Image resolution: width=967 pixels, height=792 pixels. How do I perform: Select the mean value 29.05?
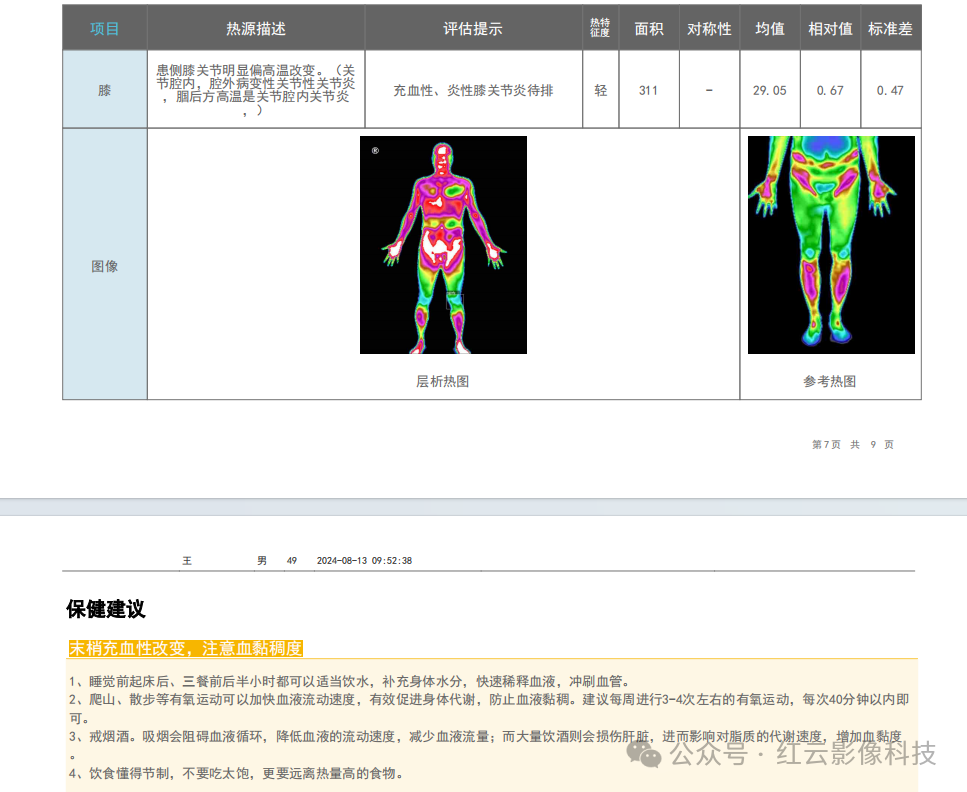769,90
